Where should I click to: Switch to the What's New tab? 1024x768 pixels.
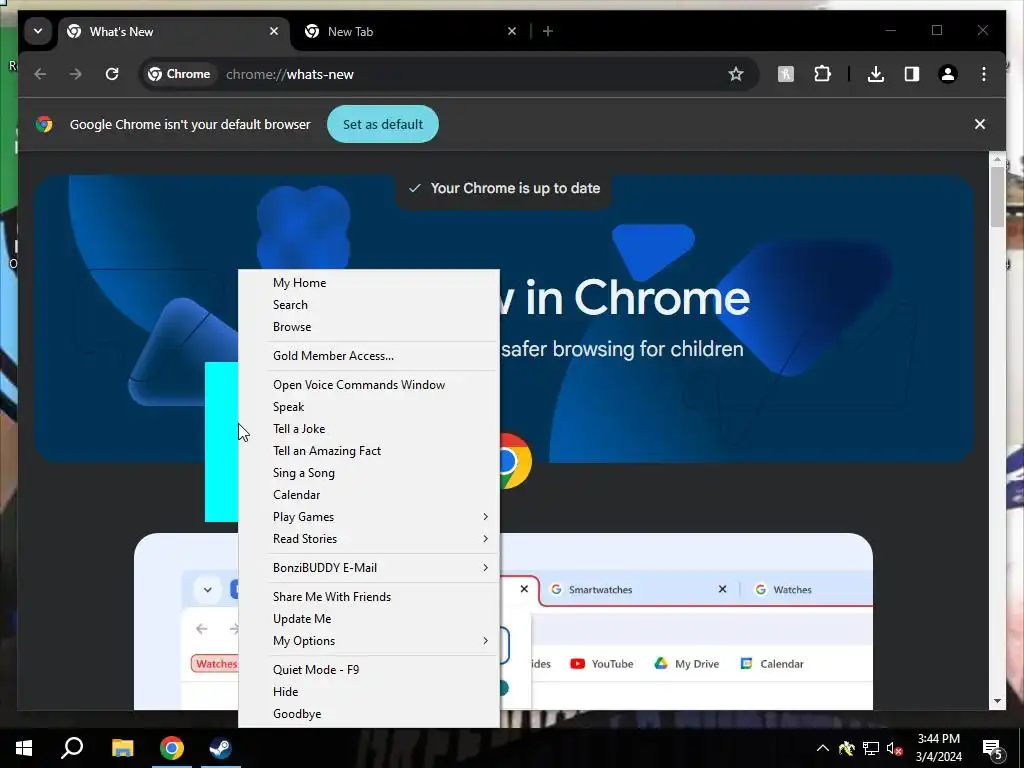coord(174,31)
